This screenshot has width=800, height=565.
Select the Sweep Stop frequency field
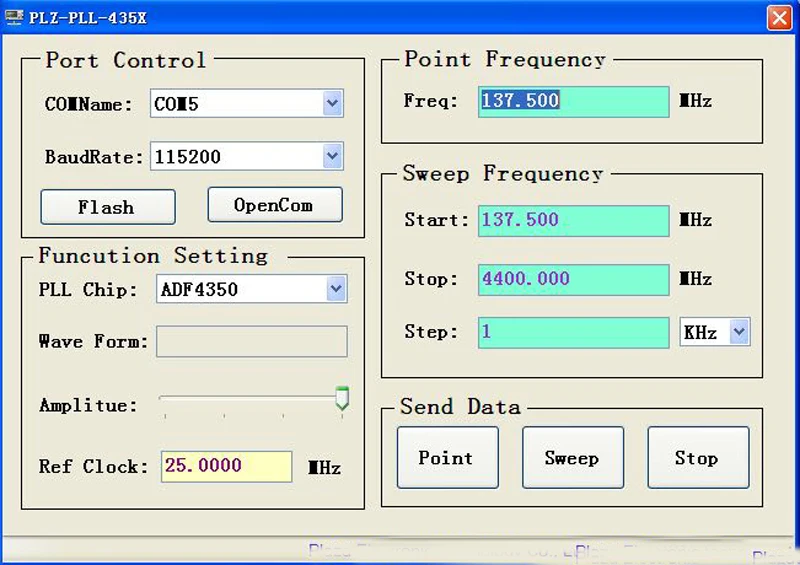573,279
